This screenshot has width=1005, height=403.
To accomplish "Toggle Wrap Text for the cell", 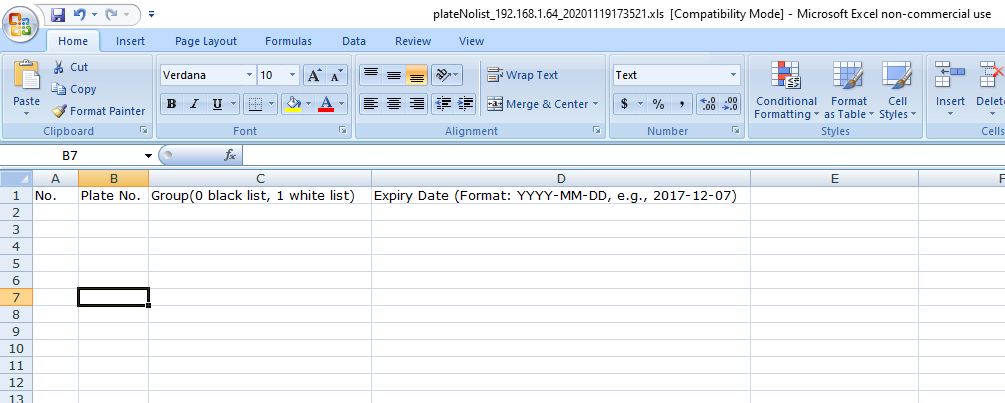I will (x=522, y=75).
